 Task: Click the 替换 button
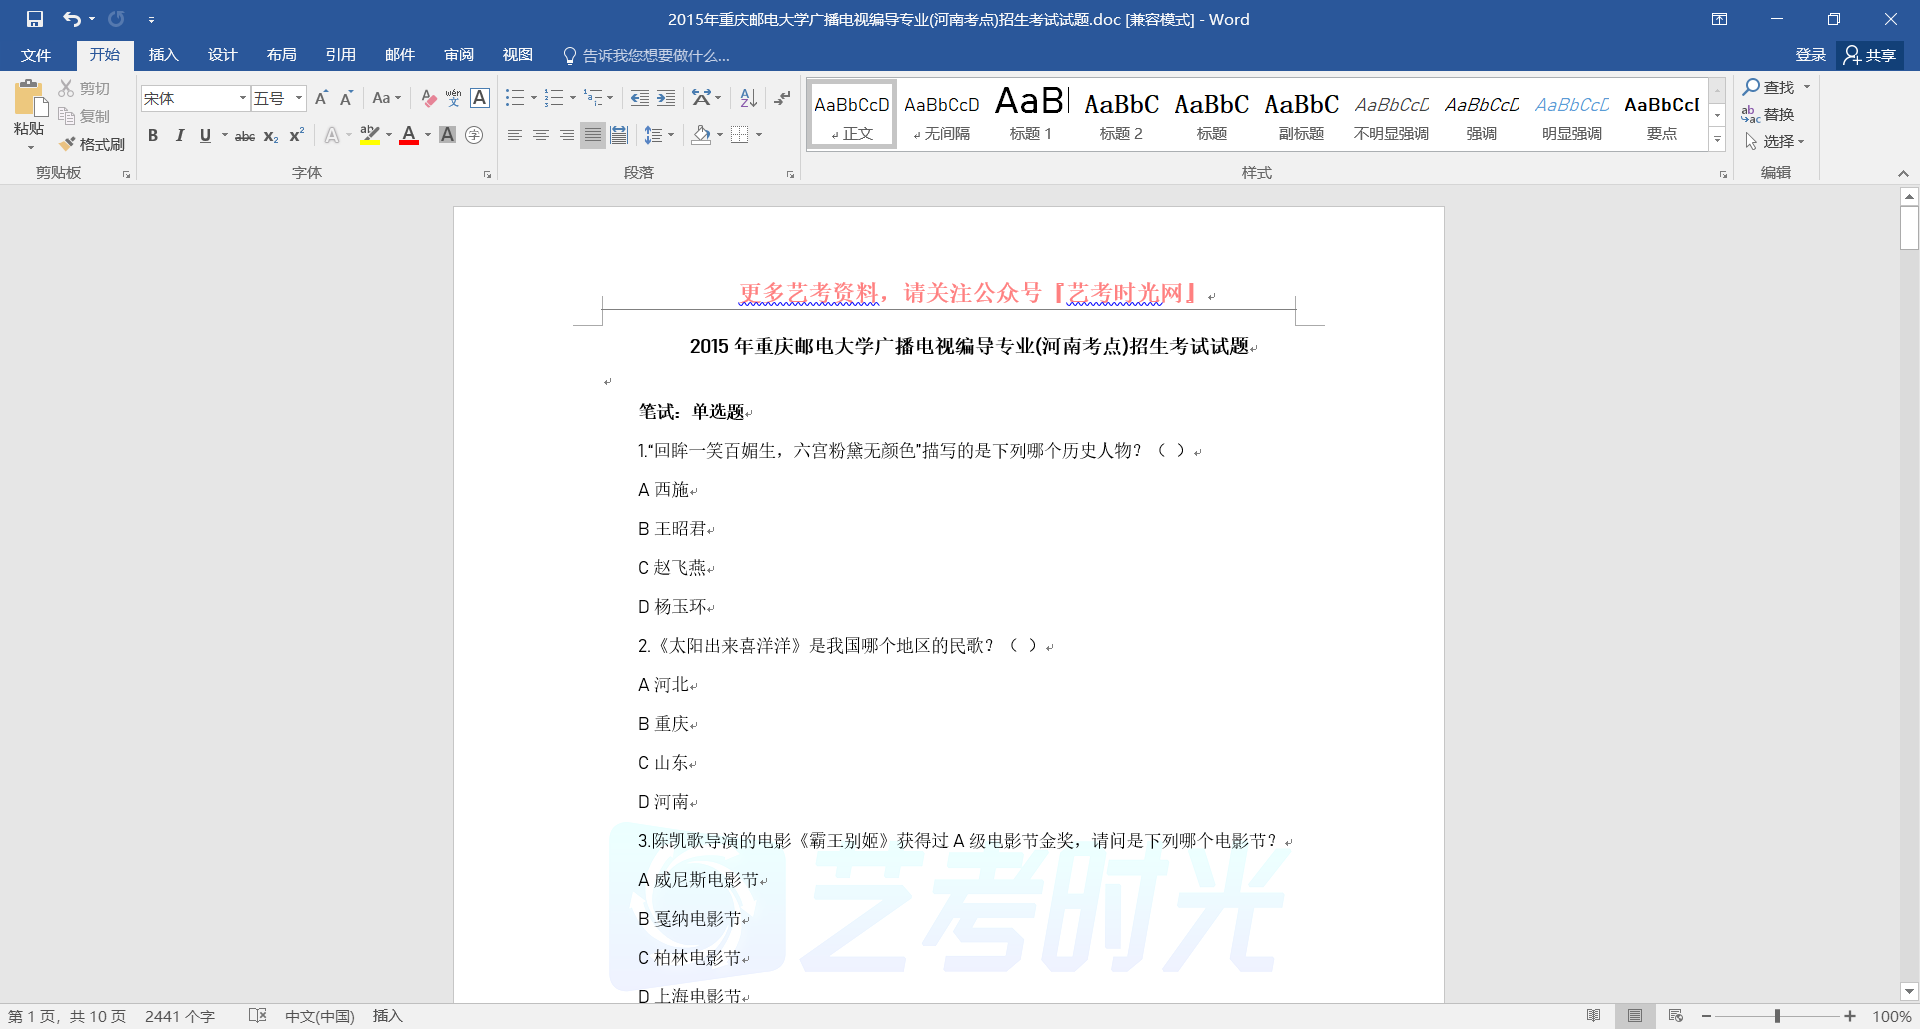(1768, 114)
